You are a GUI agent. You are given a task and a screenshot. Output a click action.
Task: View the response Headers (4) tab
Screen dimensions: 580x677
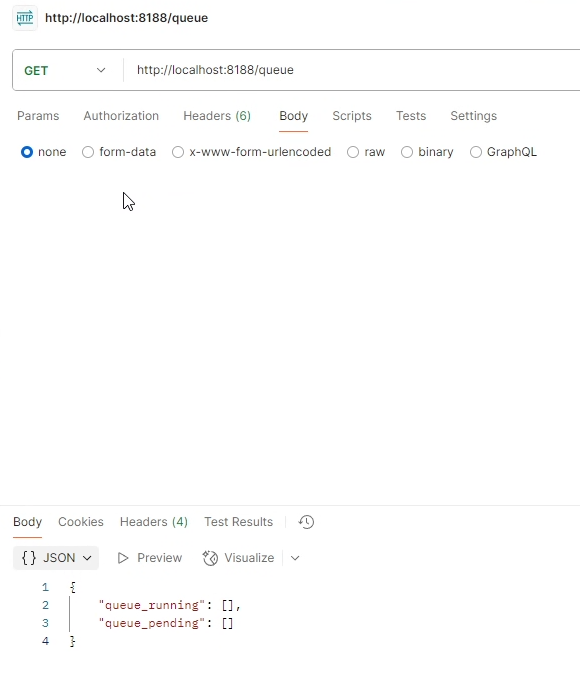click(154, 522)
